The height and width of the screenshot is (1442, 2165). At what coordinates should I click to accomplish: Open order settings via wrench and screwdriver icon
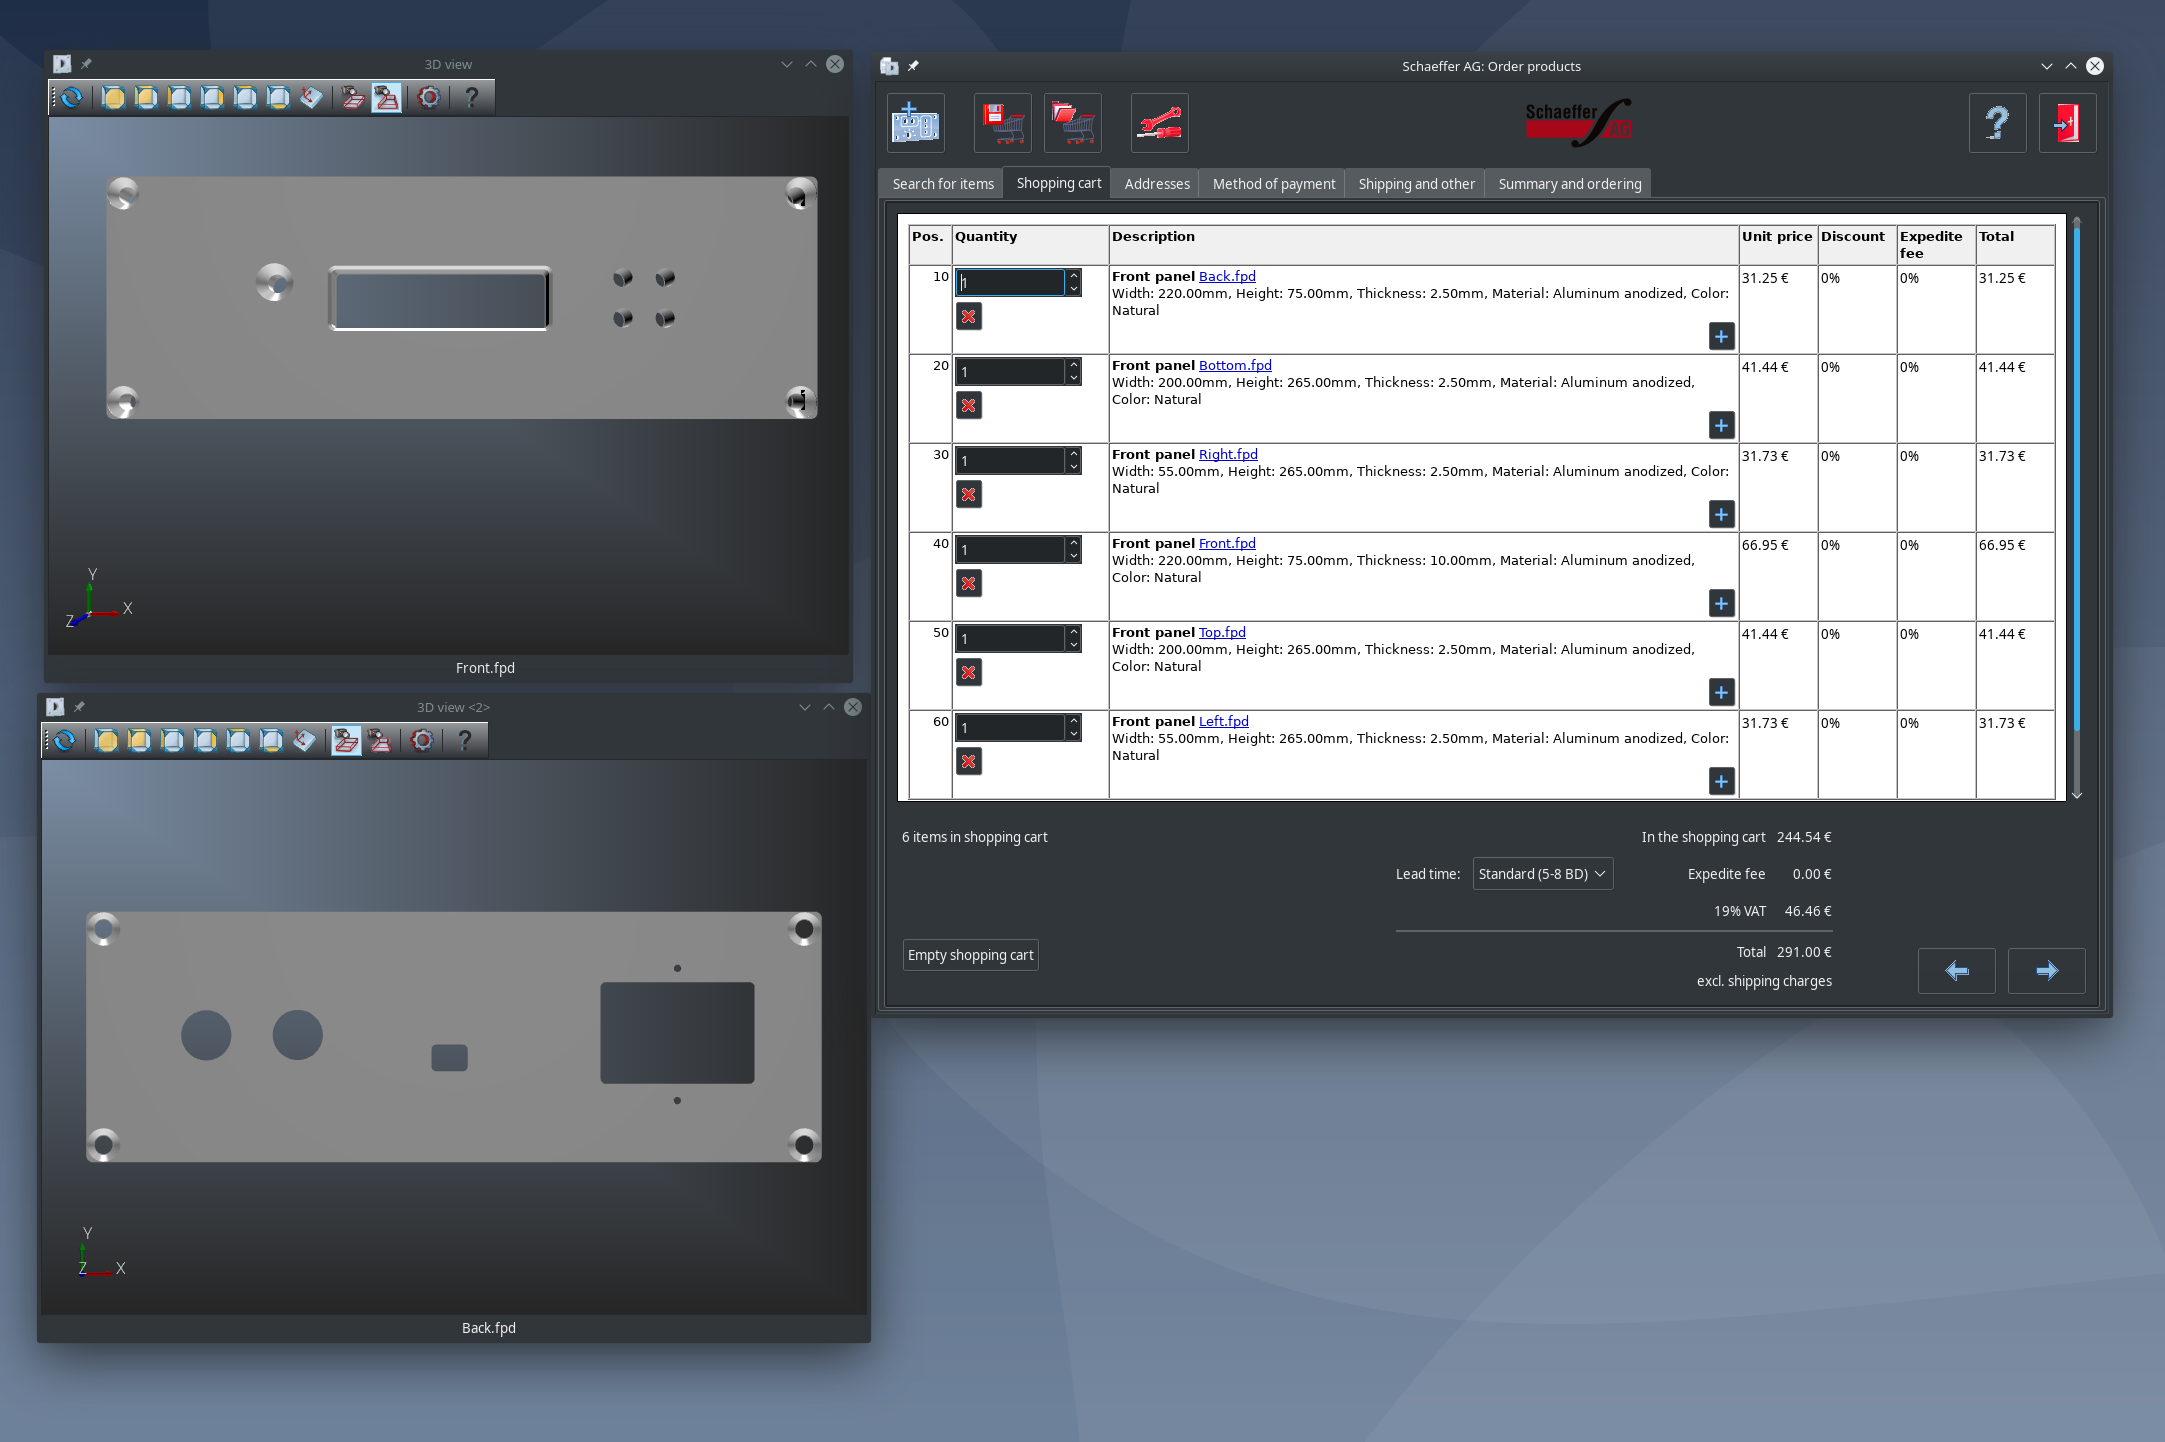tap(1160, 123)
